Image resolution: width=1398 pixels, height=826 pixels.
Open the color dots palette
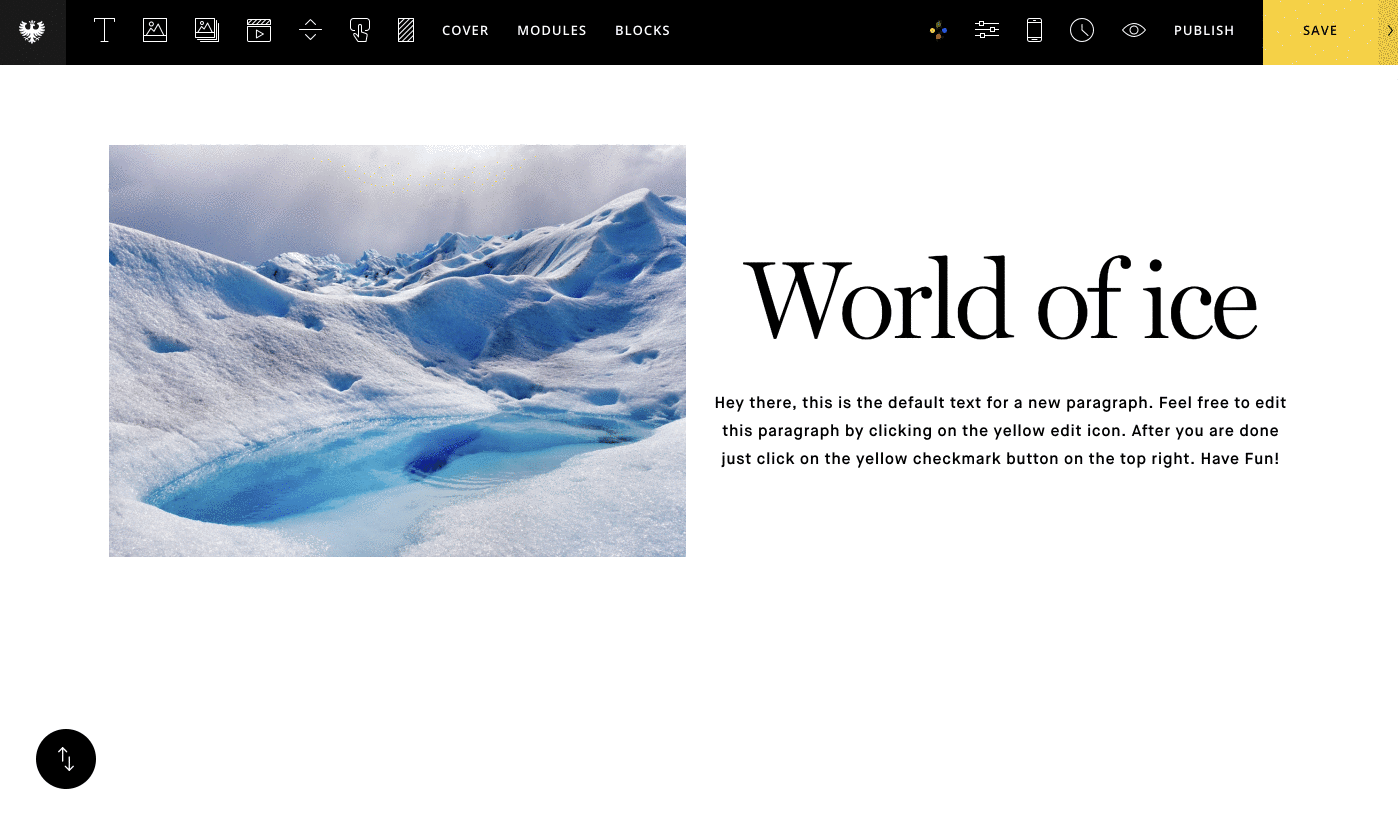(938, 31)
